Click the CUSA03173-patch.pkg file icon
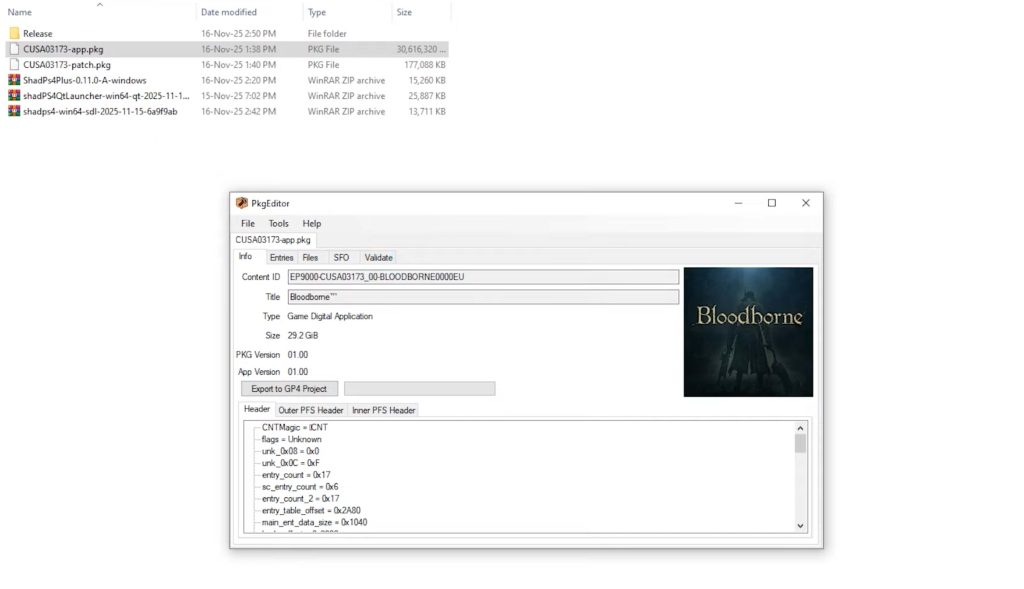The image size is (1024, 589). [14, 65]
